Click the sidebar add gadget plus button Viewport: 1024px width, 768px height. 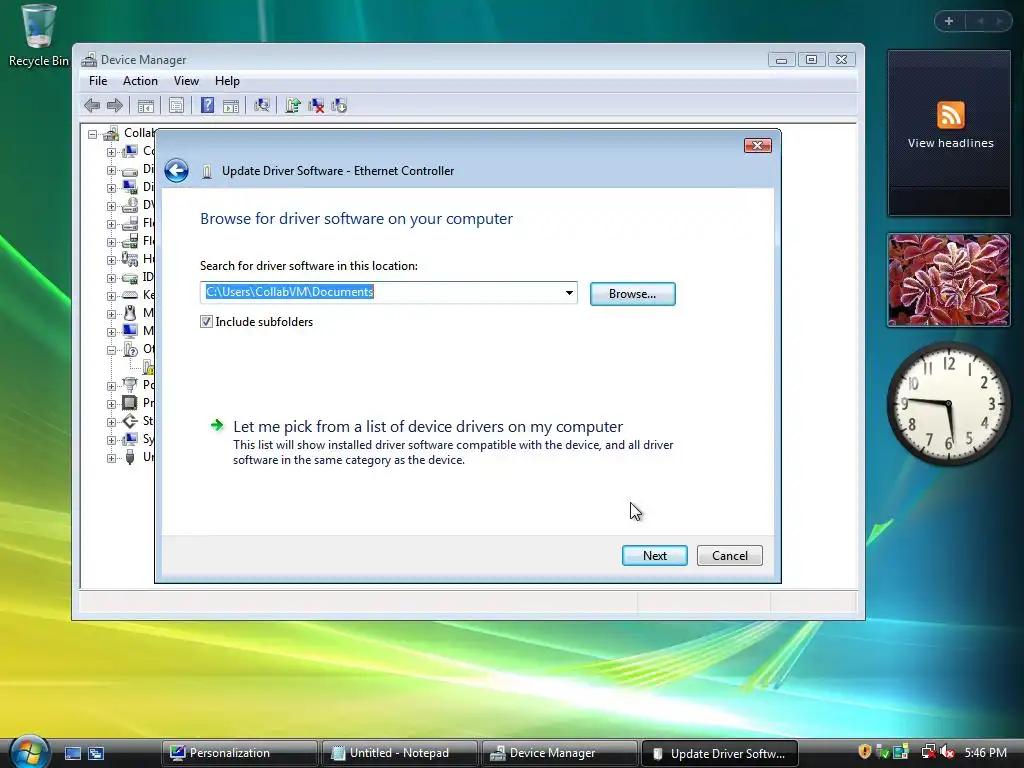coord(949,21)
